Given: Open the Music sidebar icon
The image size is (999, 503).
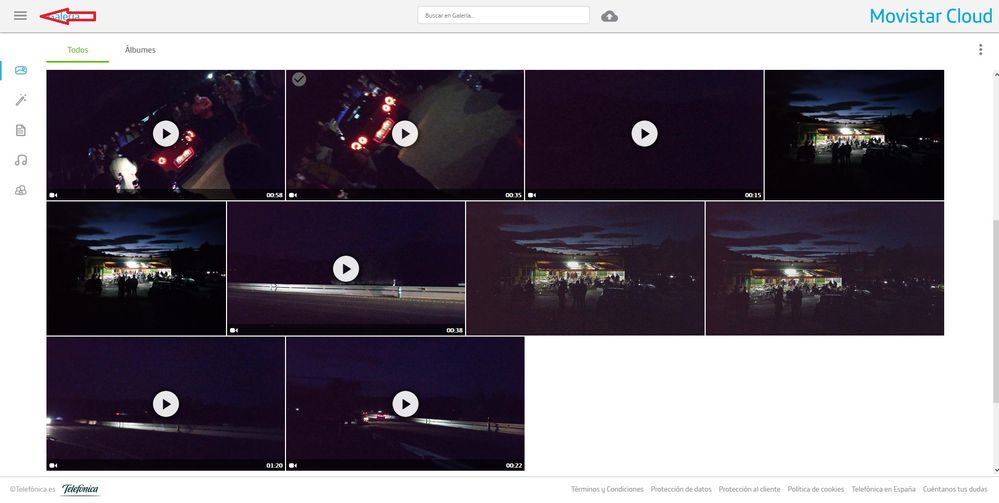Looking at the screenshot, I should 21,160.
